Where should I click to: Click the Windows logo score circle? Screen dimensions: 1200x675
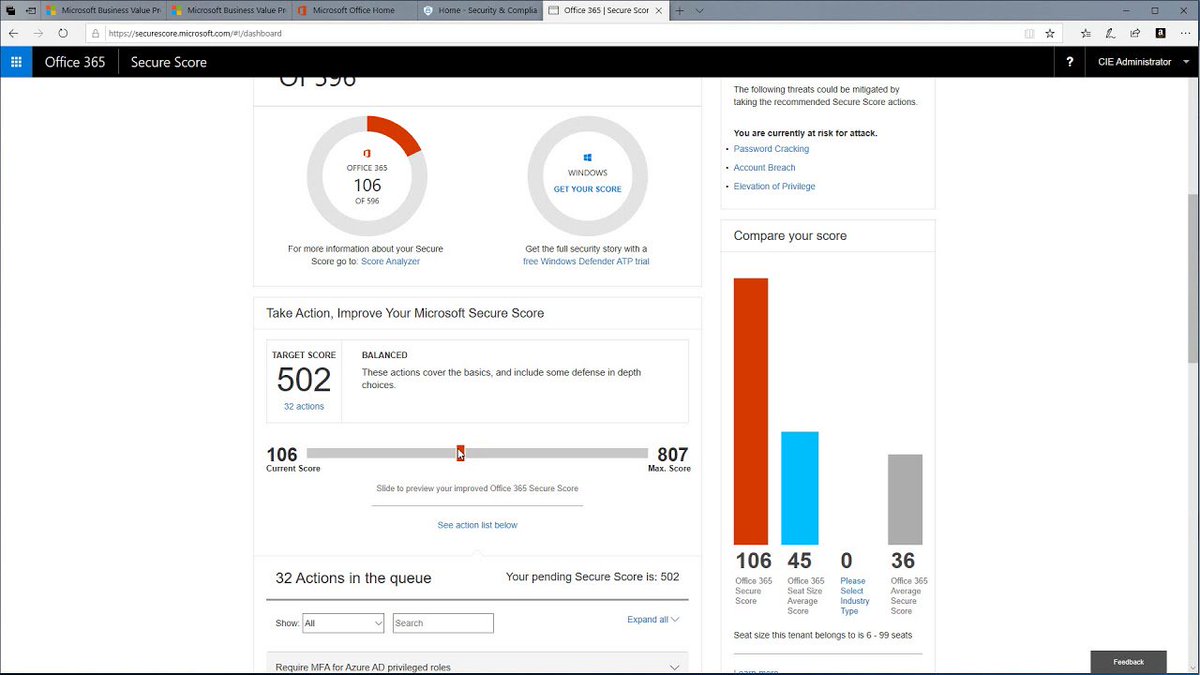pos(588,176)
